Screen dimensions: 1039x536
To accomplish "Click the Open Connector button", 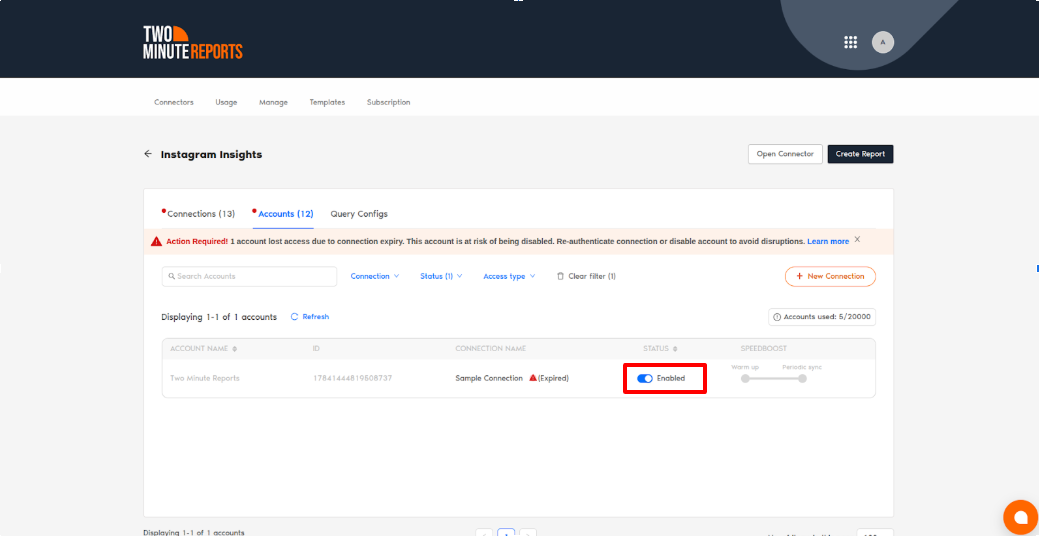I will (x=785, y=154).
